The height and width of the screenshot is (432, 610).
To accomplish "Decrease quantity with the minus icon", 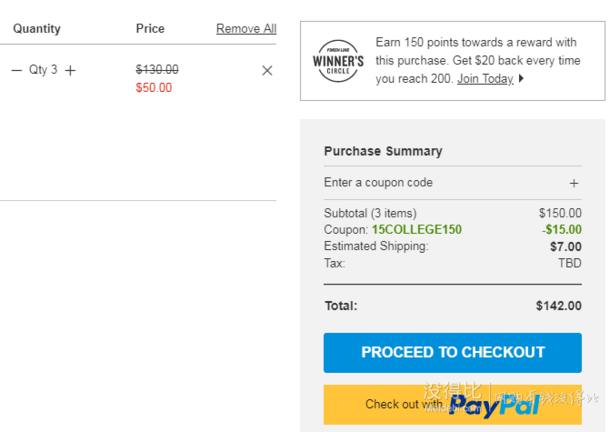I will pos(16,70).
